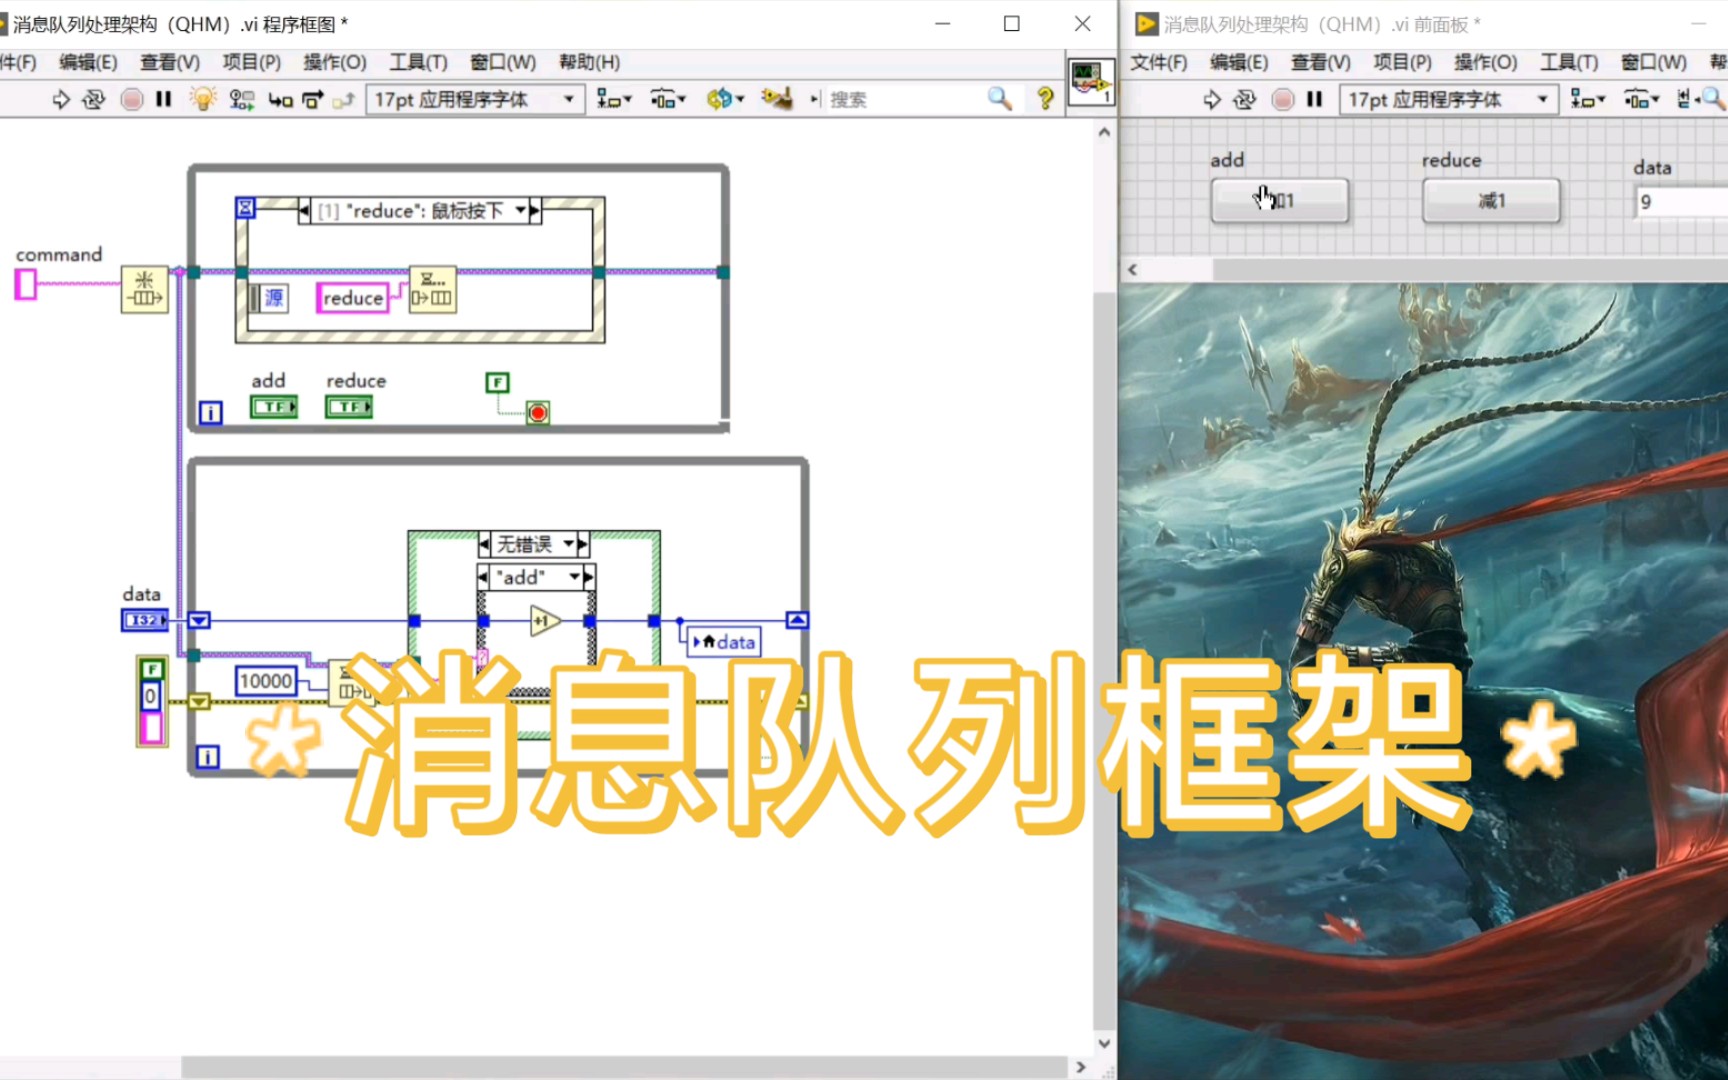Enable the highlight execution lightbulb

click(x=202, y=99)
